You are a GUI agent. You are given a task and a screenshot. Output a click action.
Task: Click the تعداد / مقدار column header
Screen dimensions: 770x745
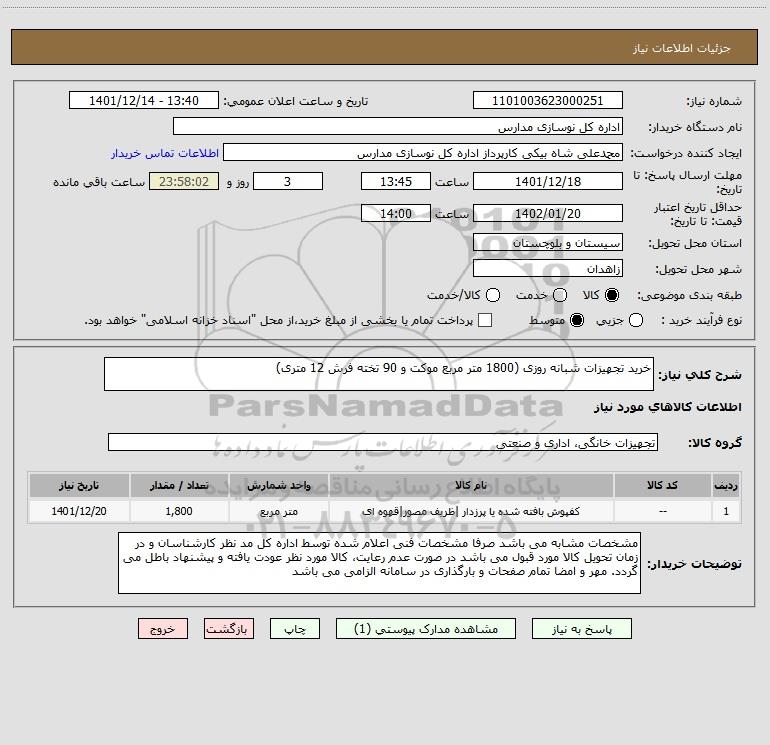coord(179,485)
